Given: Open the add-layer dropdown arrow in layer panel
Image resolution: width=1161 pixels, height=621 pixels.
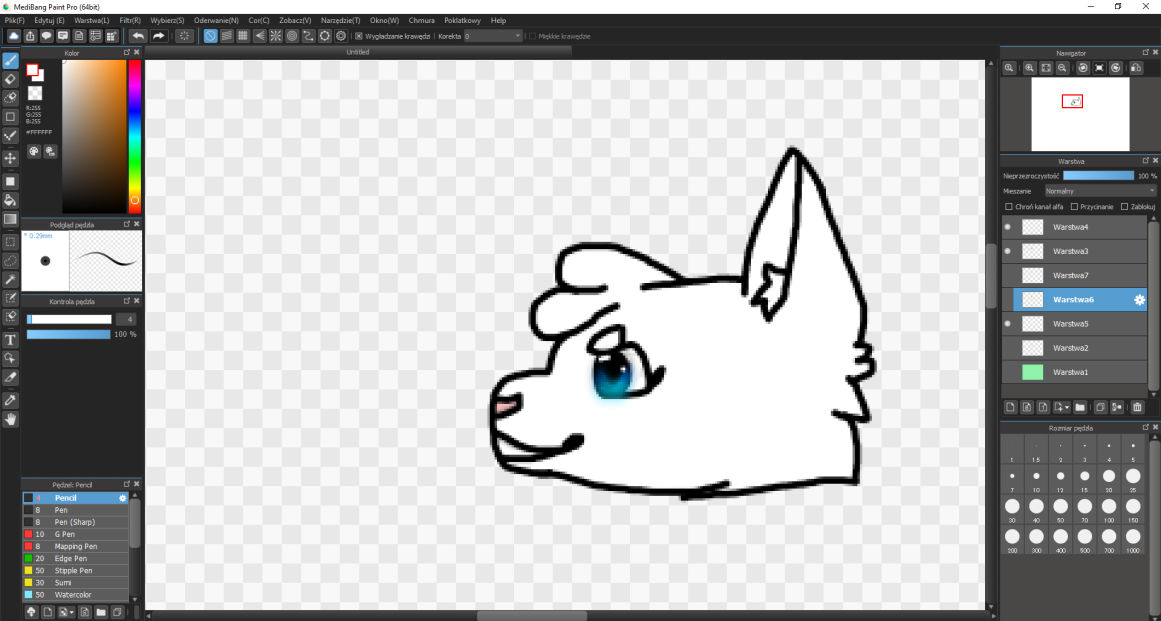Looking at the screenshot, I should 1068,408.
